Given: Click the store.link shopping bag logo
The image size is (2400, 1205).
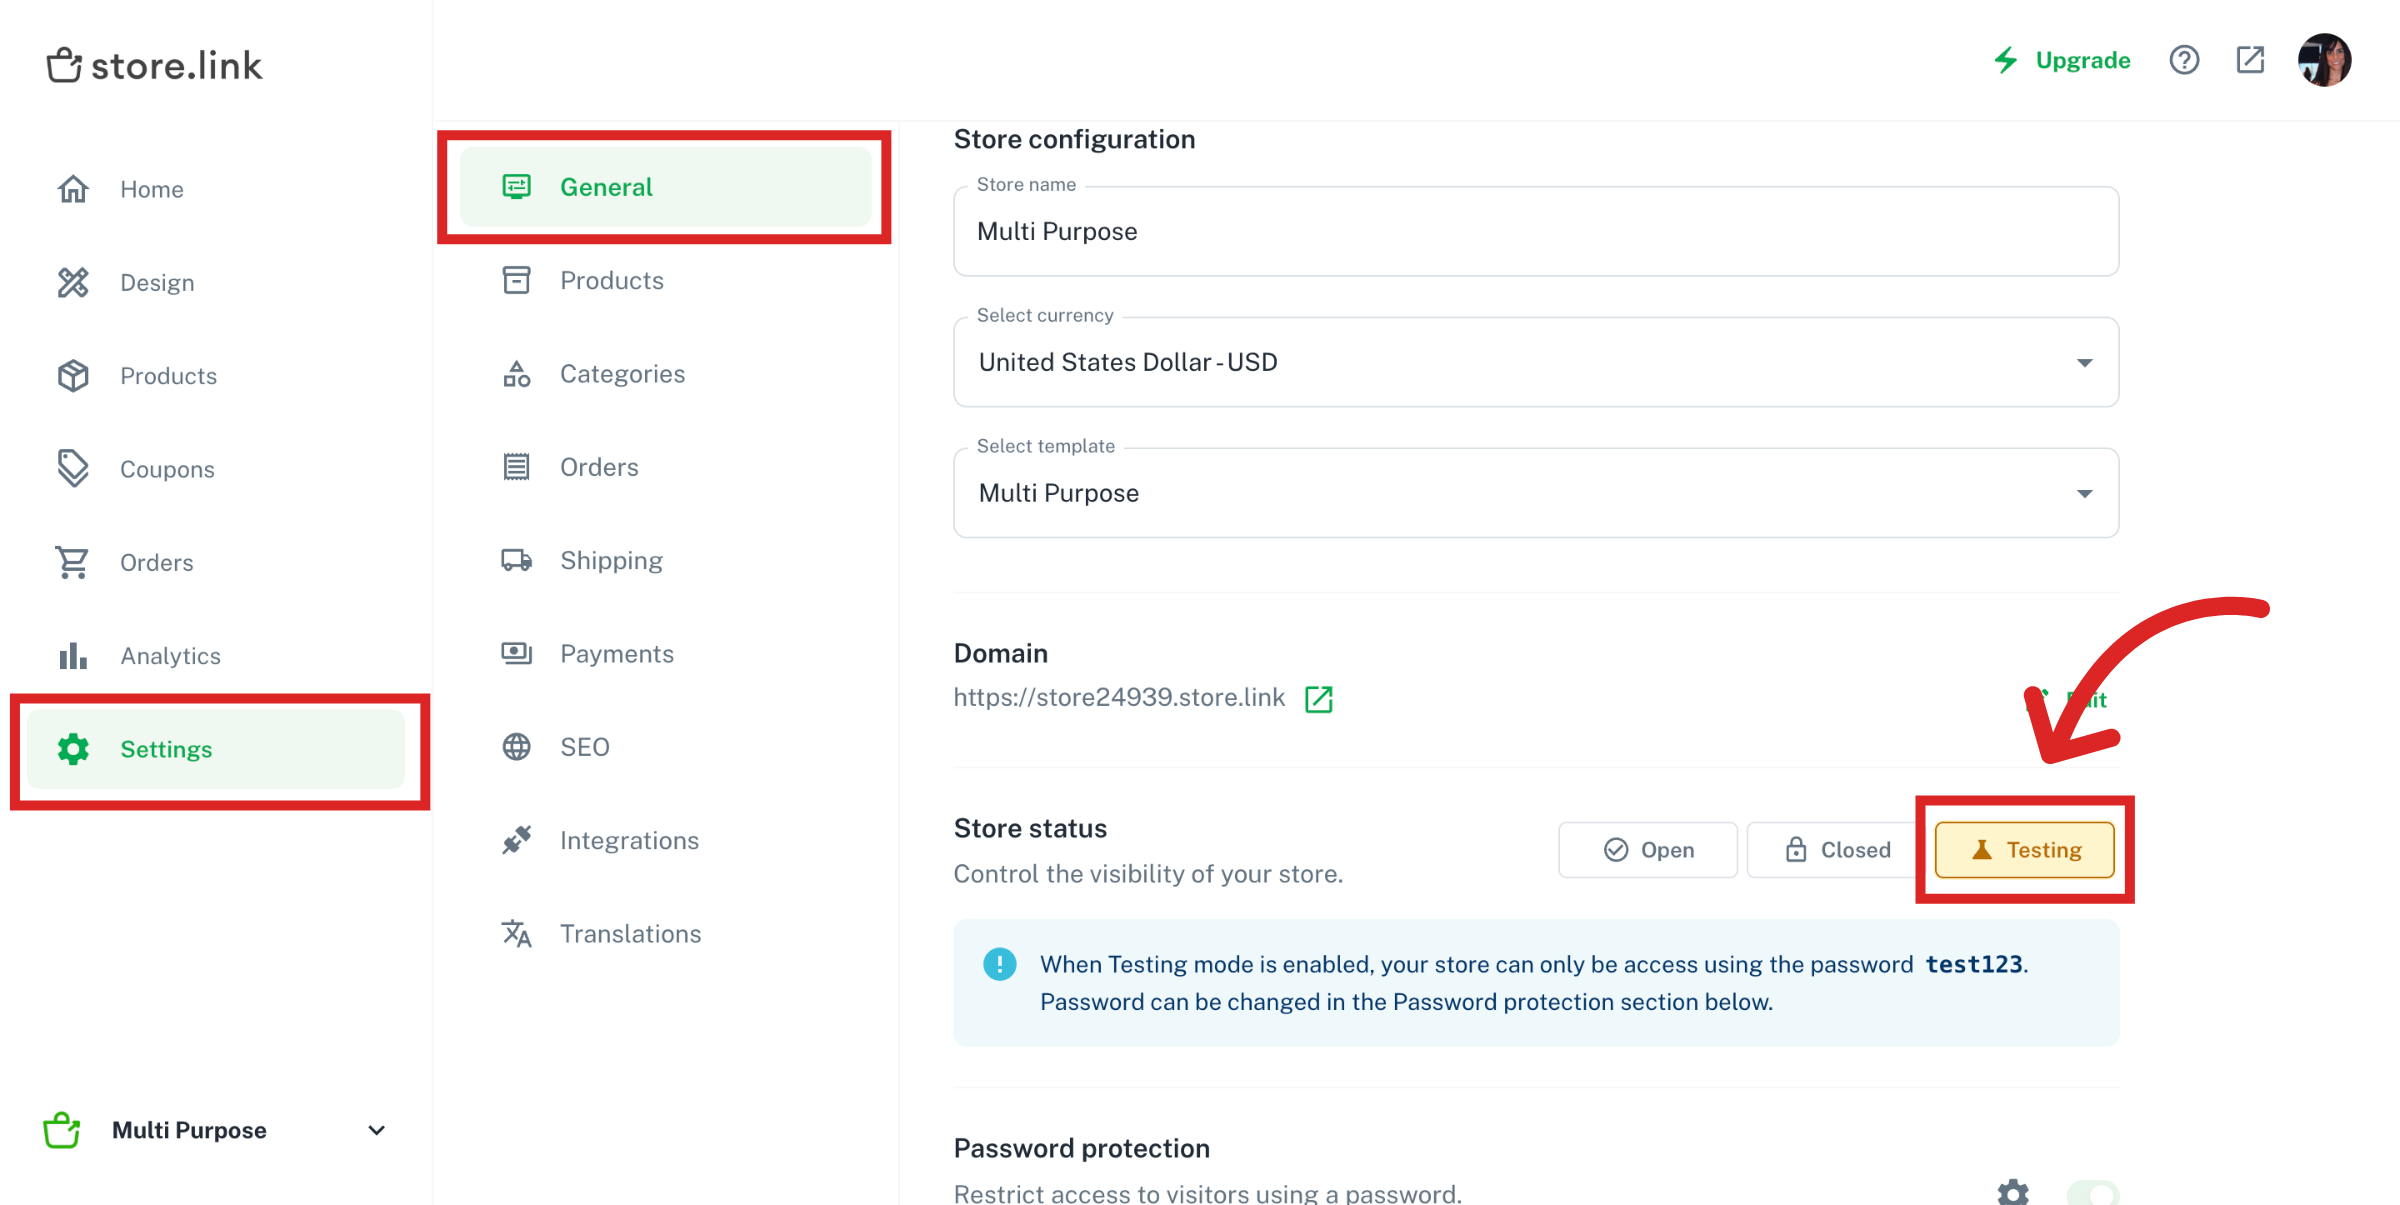Looking at the screenshot, I should coord(64,64).
